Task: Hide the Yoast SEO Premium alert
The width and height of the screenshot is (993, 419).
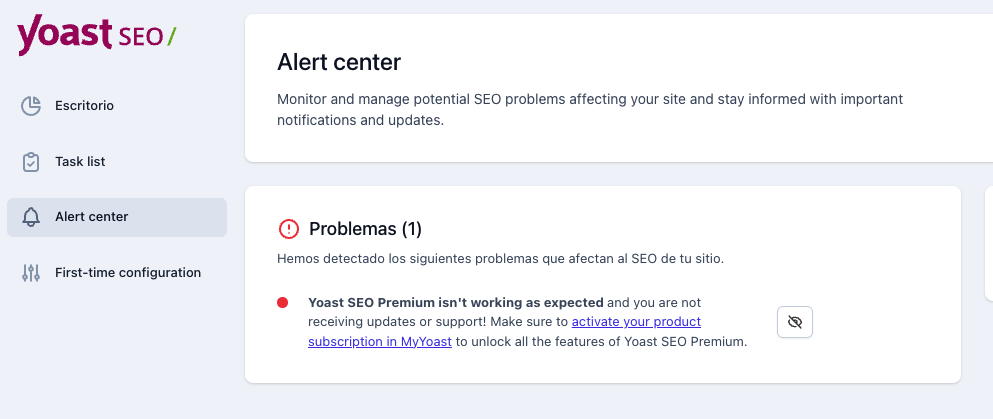Action: tap(795, 322)
